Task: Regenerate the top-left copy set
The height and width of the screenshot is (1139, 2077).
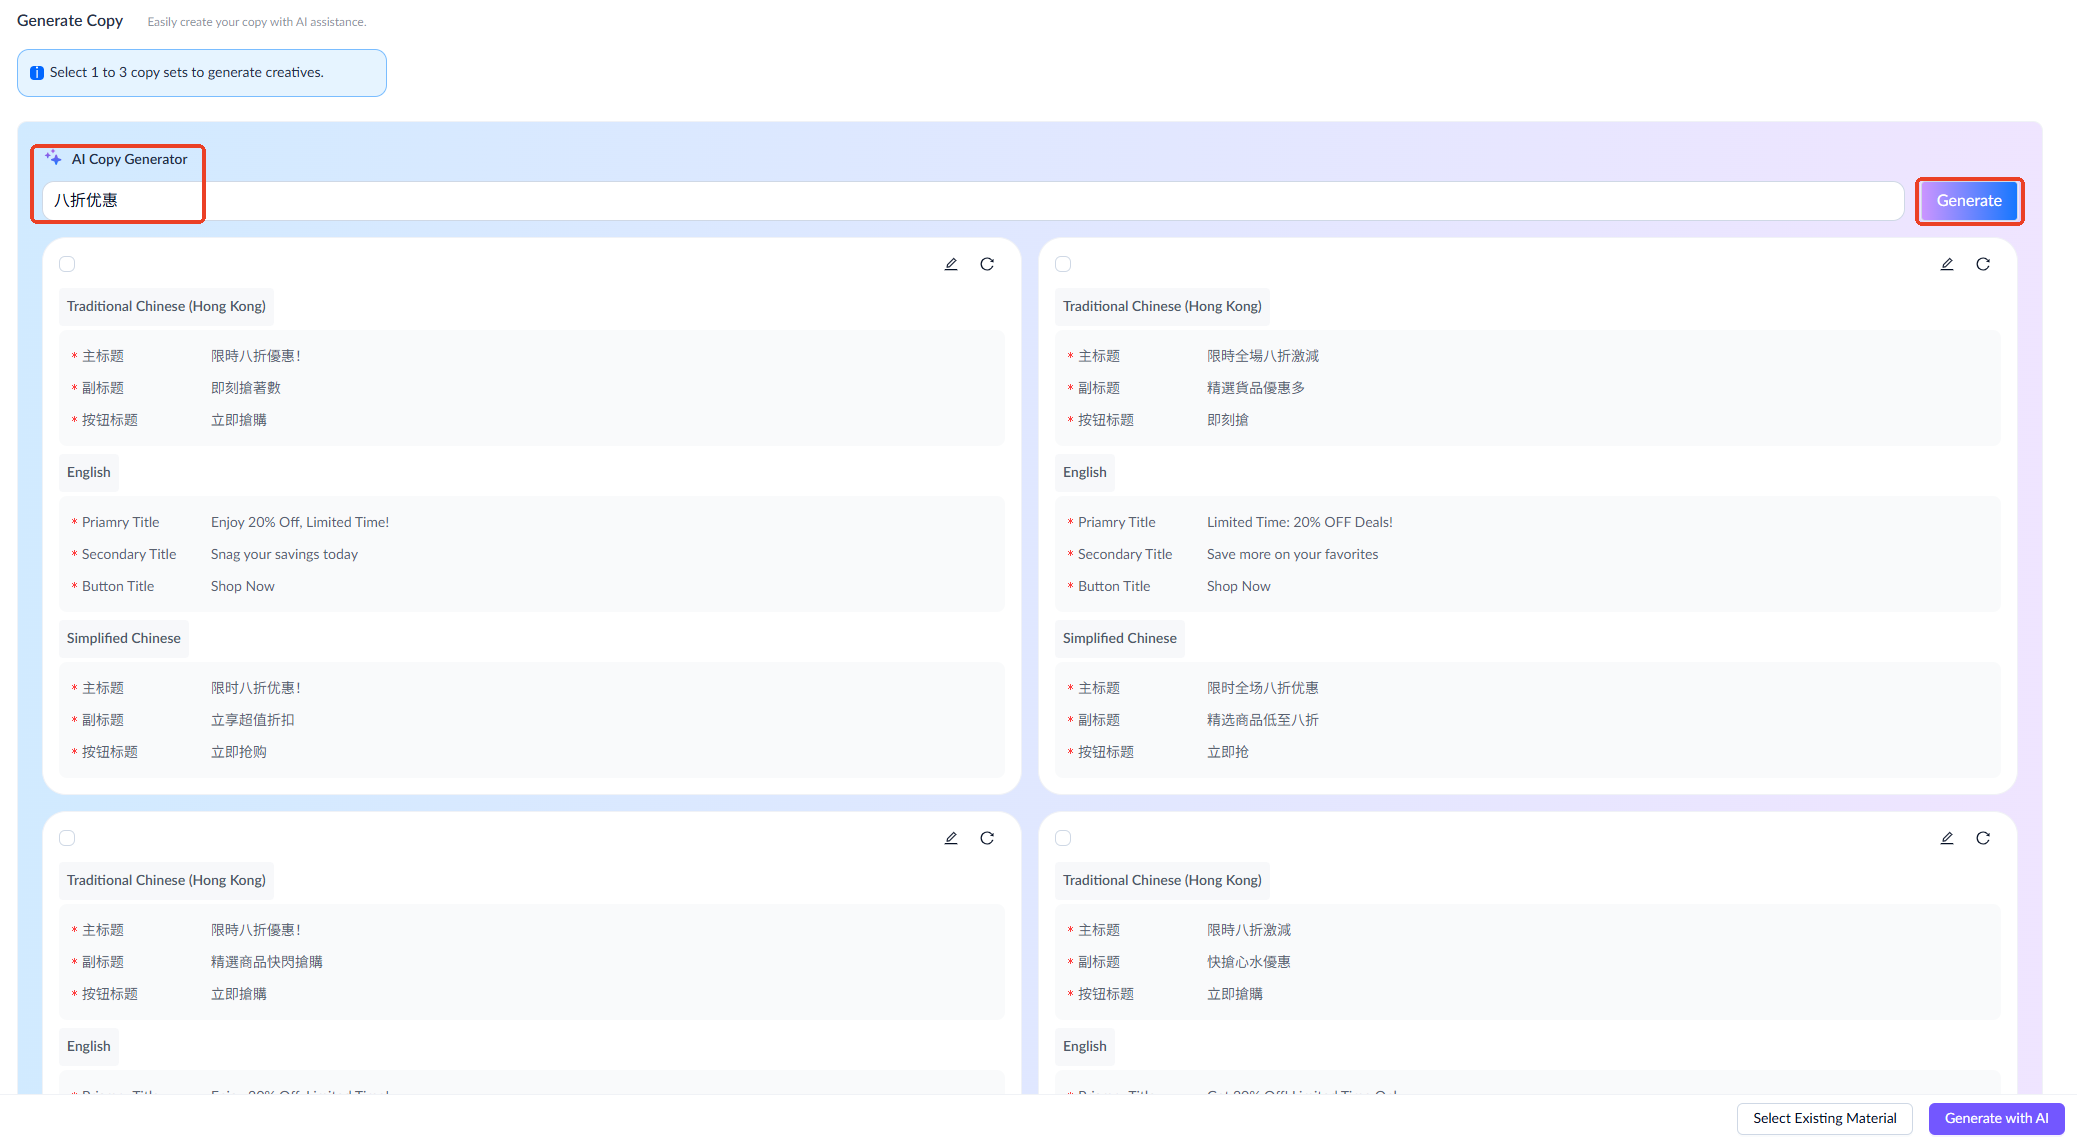Action: [987, 264]
